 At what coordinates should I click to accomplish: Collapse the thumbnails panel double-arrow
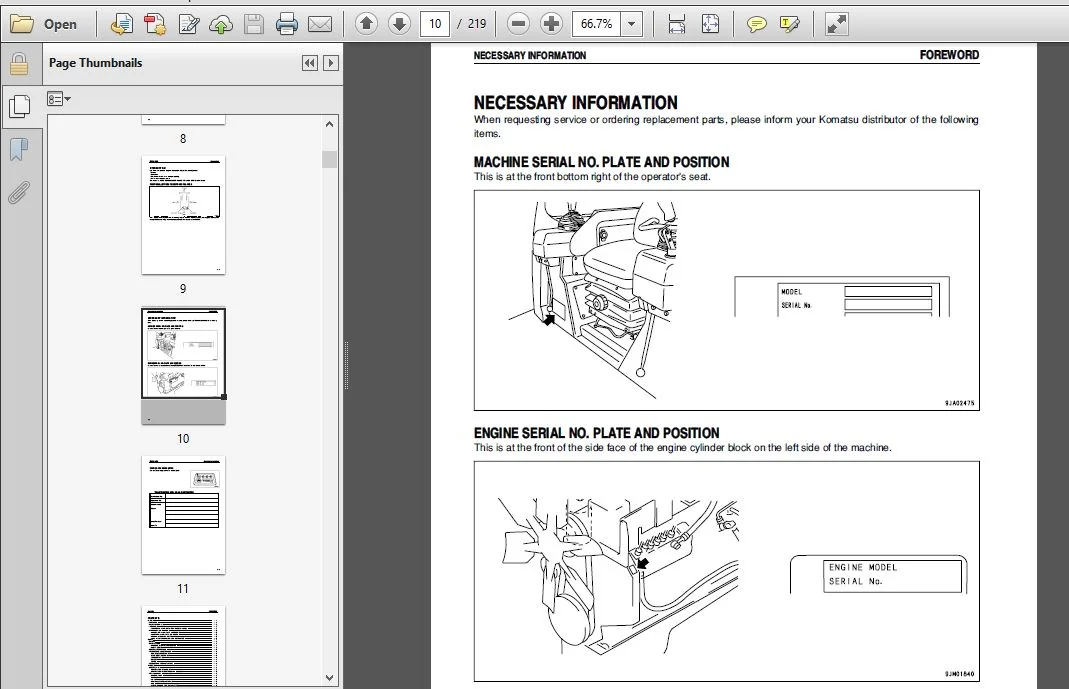coord(310,63)
